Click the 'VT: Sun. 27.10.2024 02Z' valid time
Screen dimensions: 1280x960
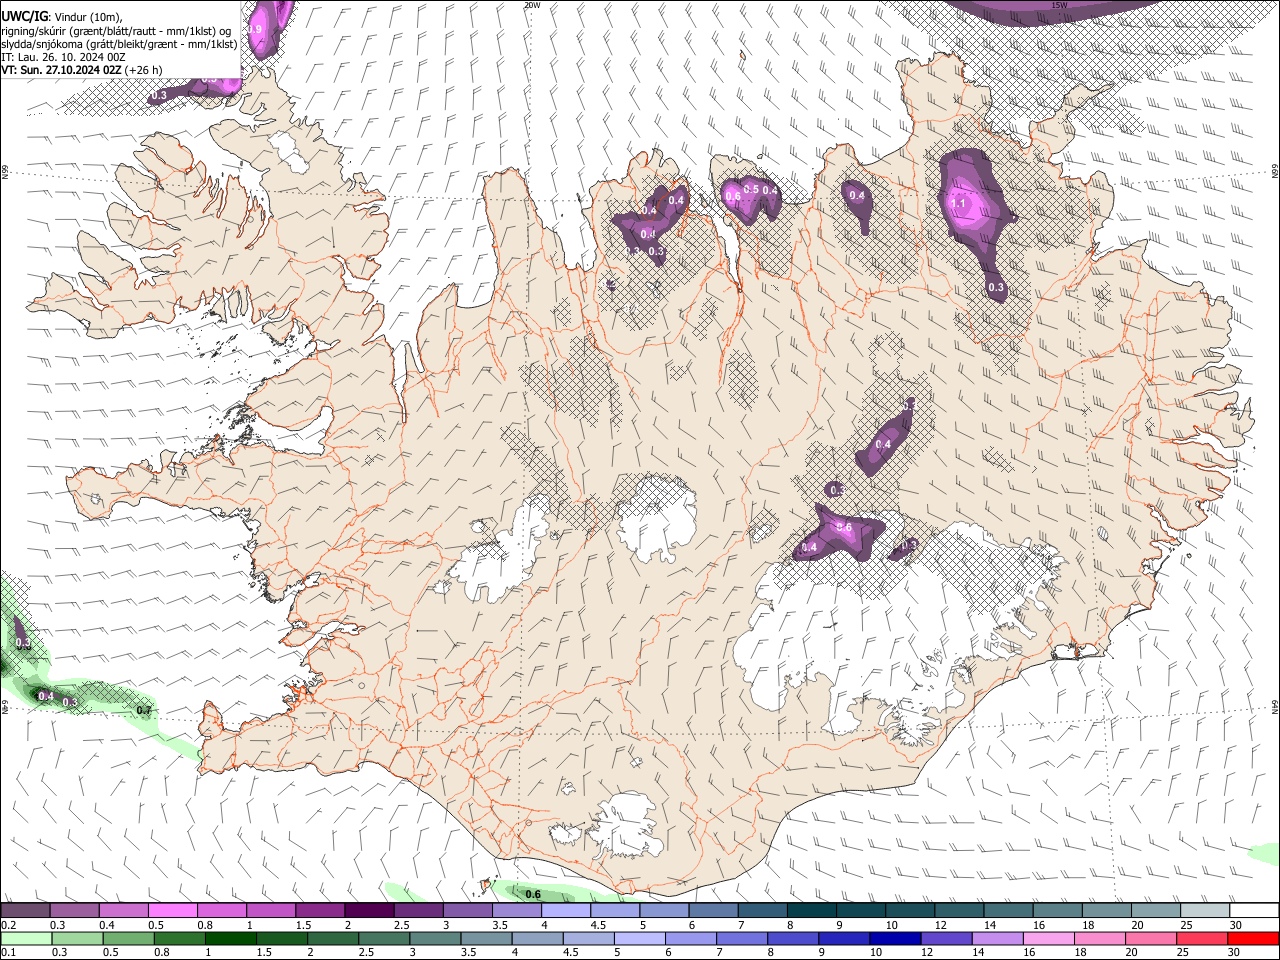[x=61, y=70]
